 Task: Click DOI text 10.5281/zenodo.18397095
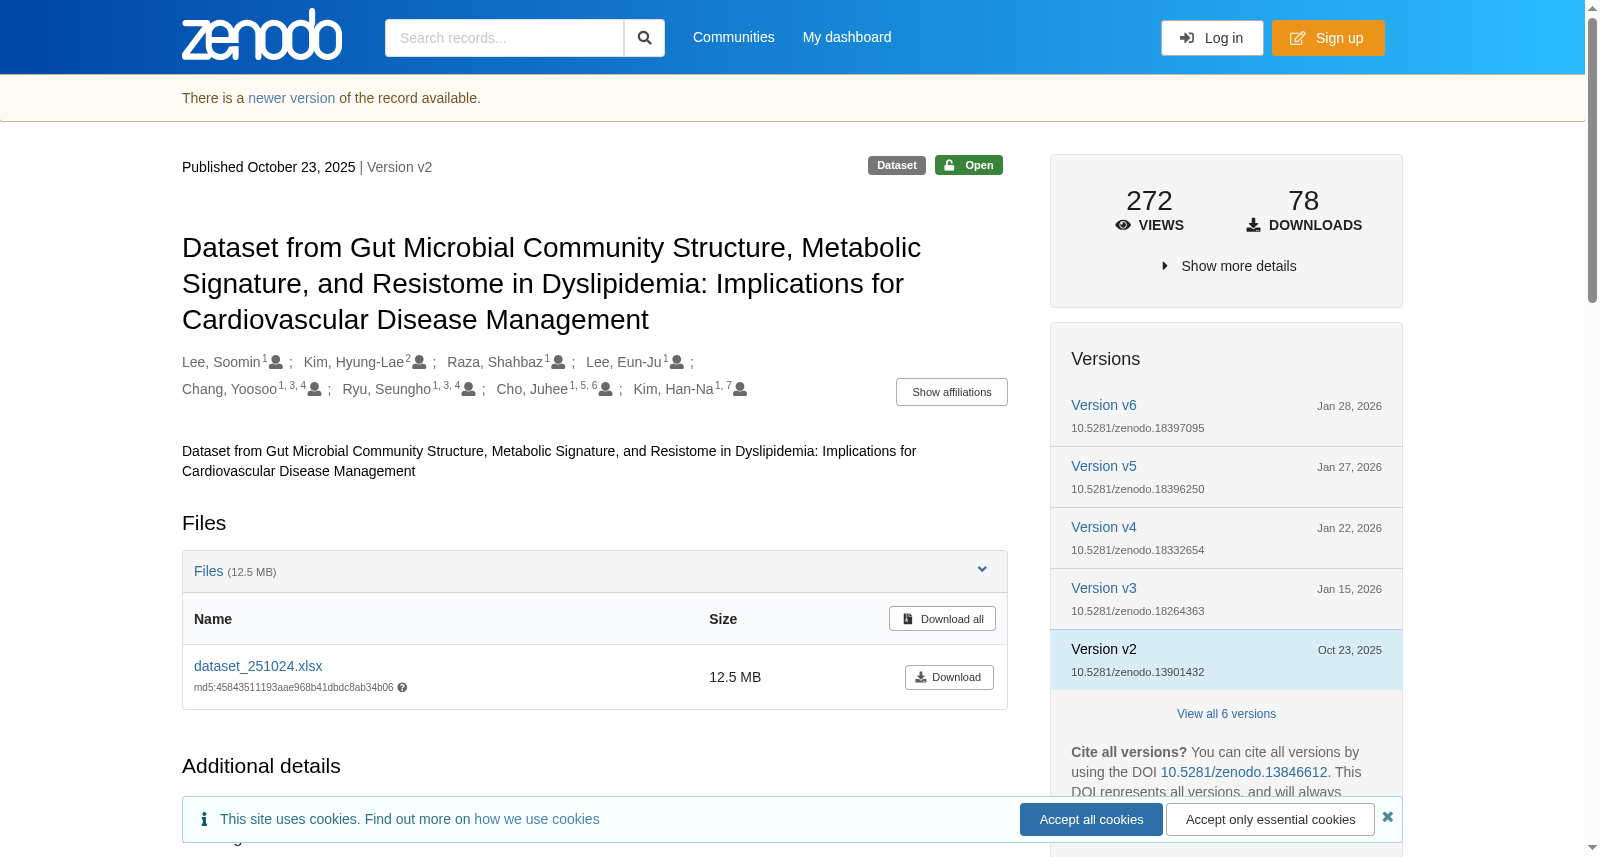tap(1138, 428)
